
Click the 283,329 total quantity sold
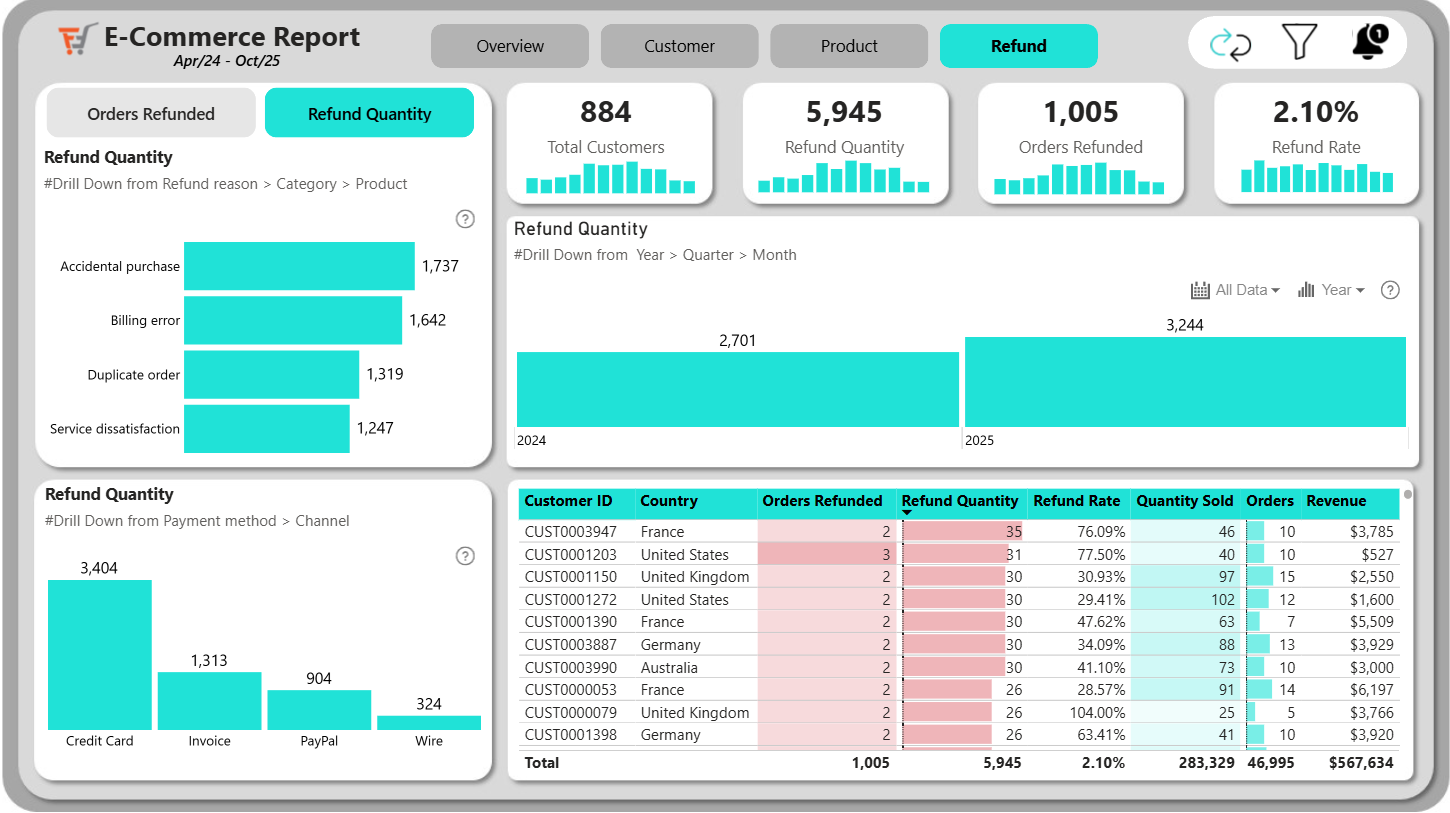(x=1206, y=763)
